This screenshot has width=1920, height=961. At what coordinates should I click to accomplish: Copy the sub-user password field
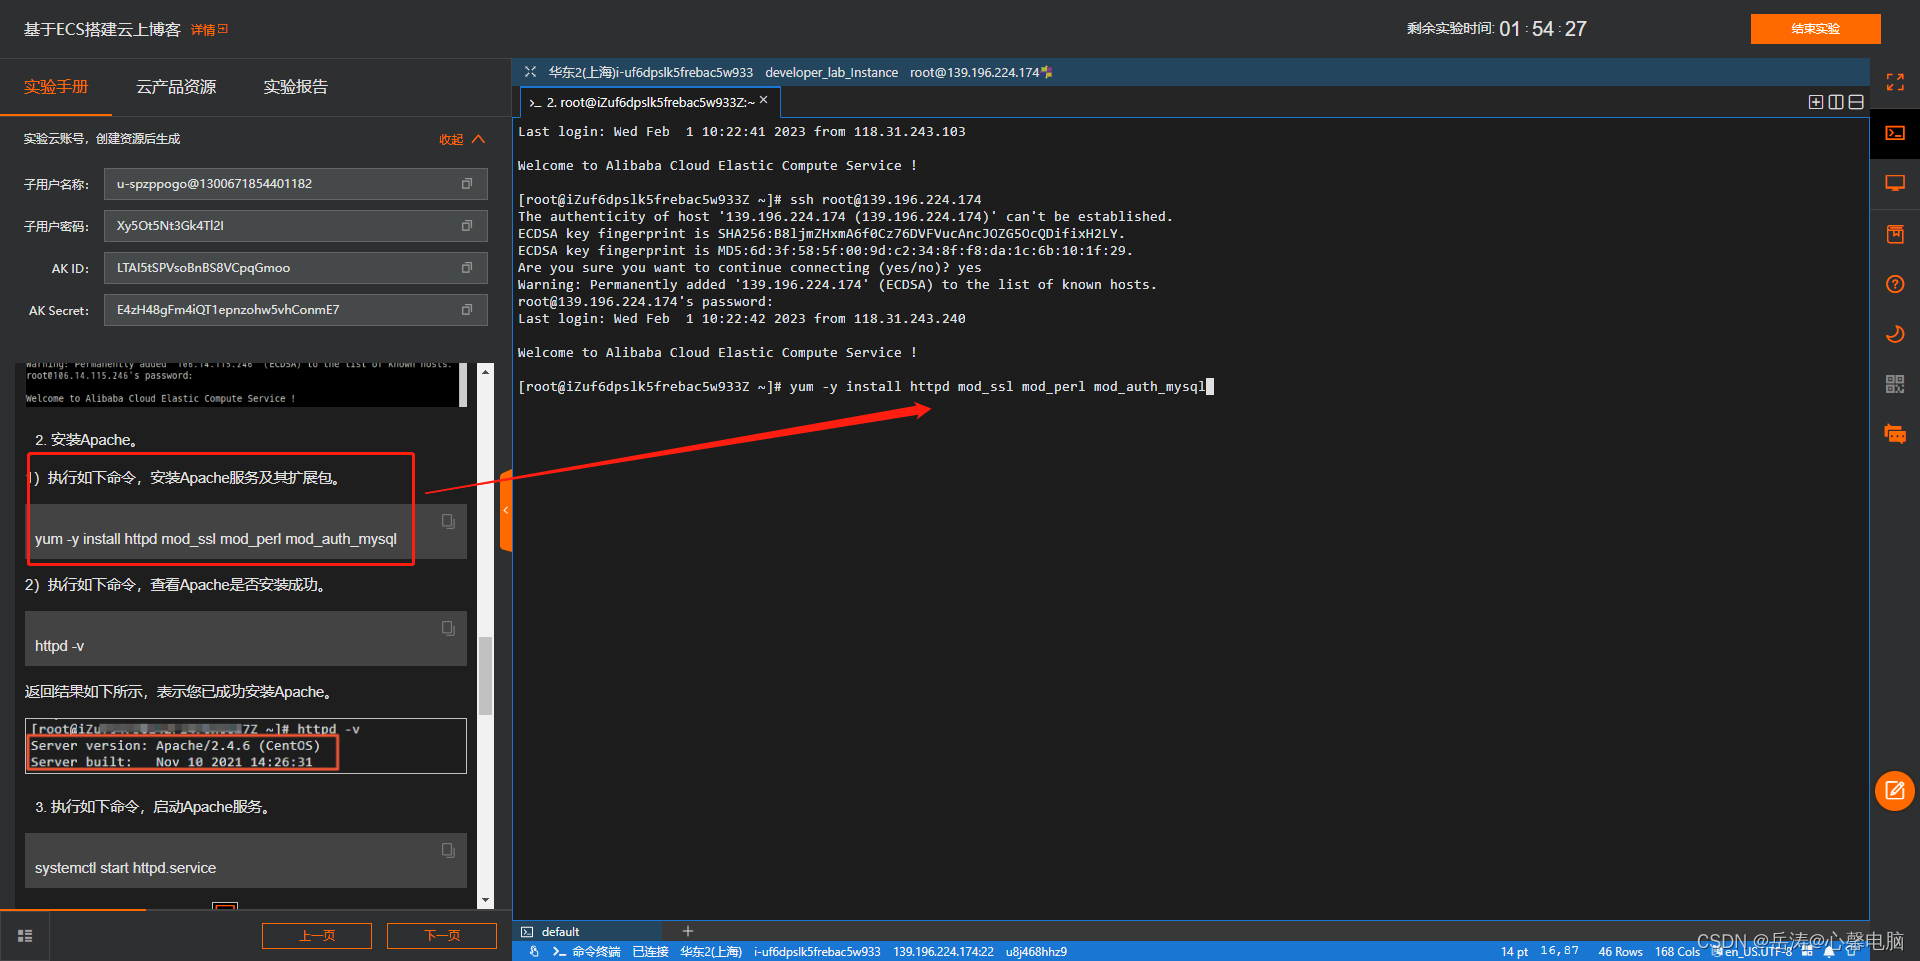(466, 226)
